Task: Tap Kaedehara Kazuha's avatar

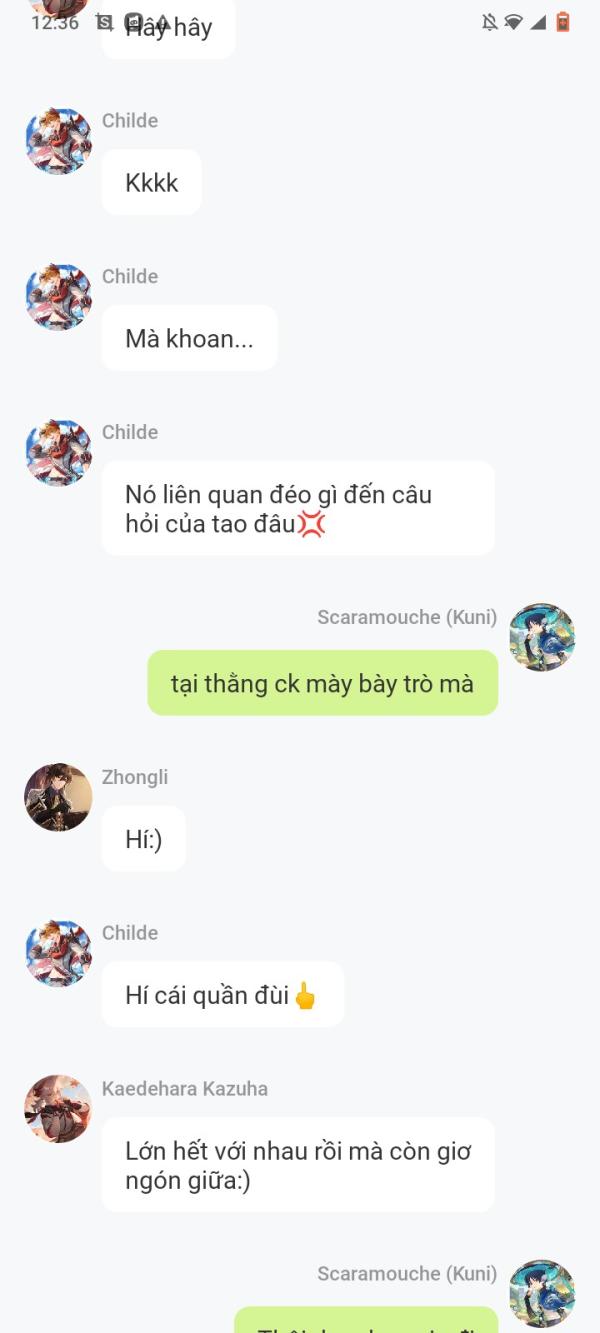Action: click(58, 1109)
